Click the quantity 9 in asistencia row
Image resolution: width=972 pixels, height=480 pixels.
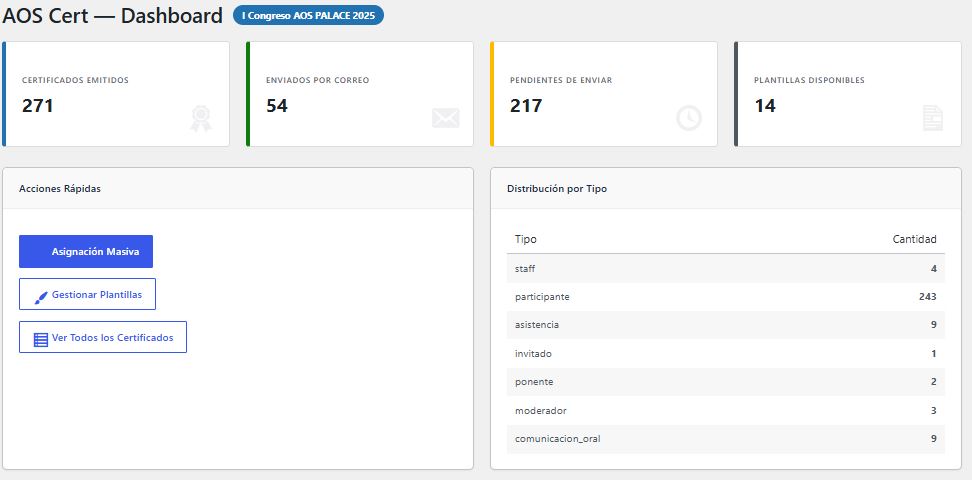tap(934, 325)
